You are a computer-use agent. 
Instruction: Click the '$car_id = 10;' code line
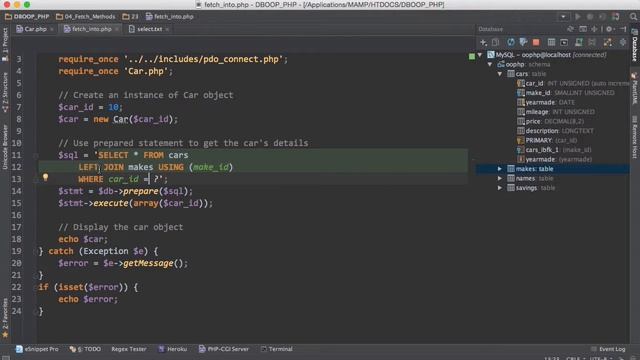[90, 107]
